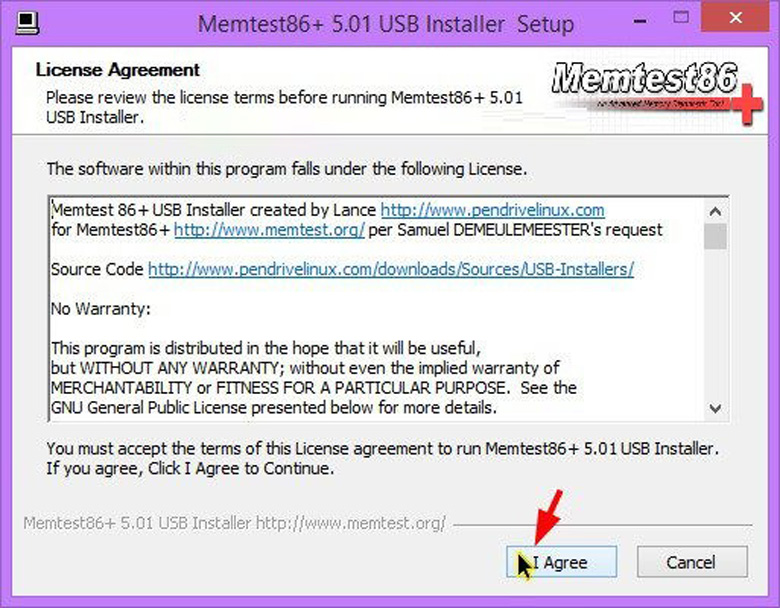Click the 'No Warranty:' line in license
This screenshot has width=780, height=608.
point(100,309)
